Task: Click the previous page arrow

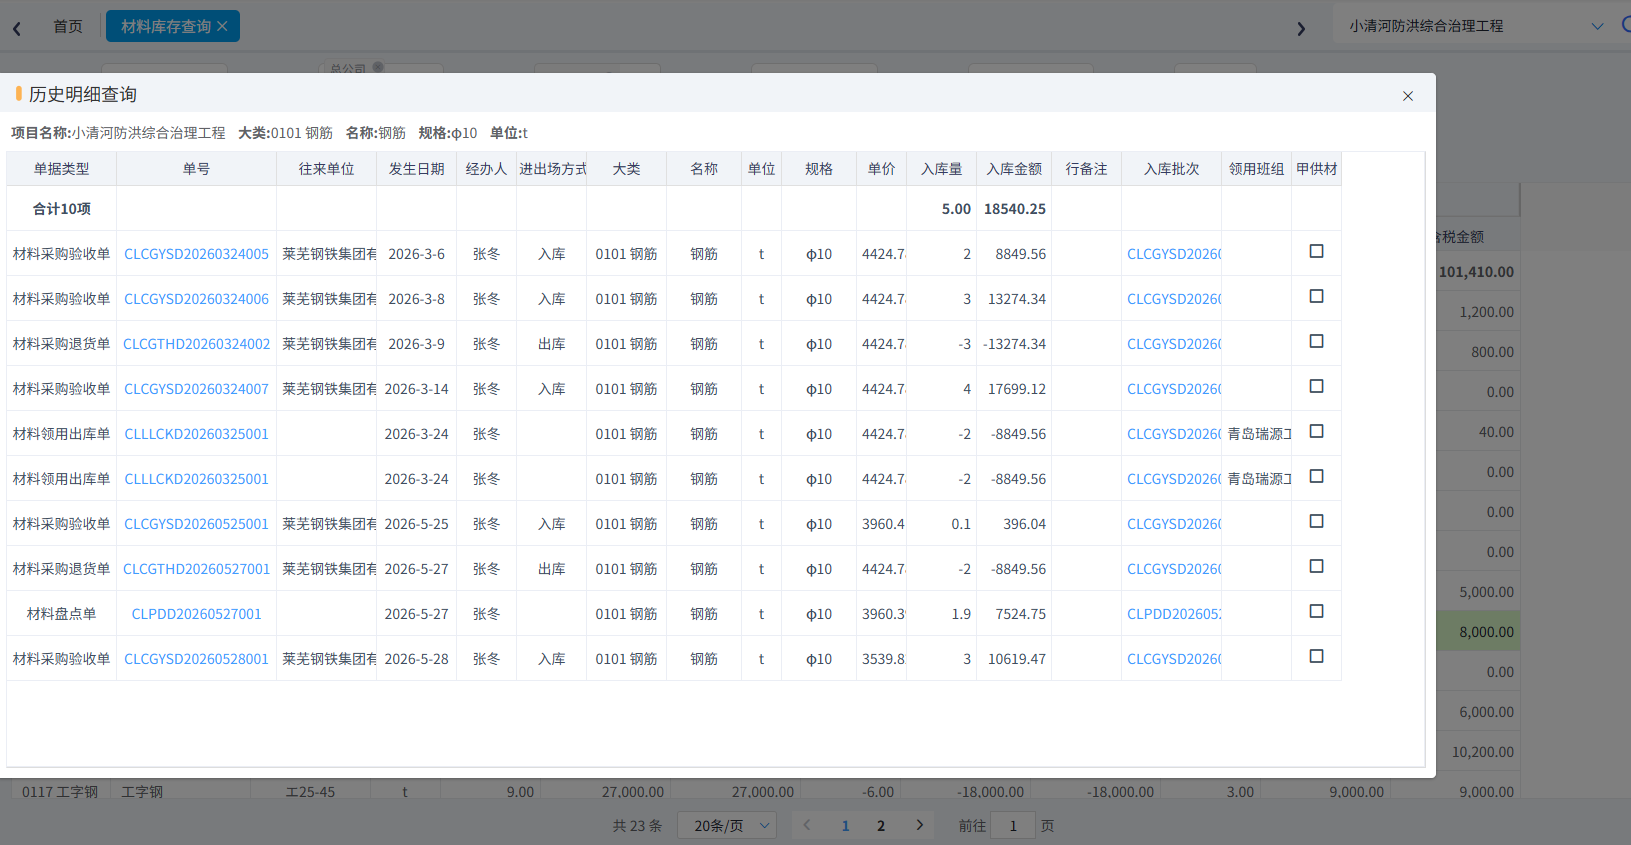Action: coord(807,826)
